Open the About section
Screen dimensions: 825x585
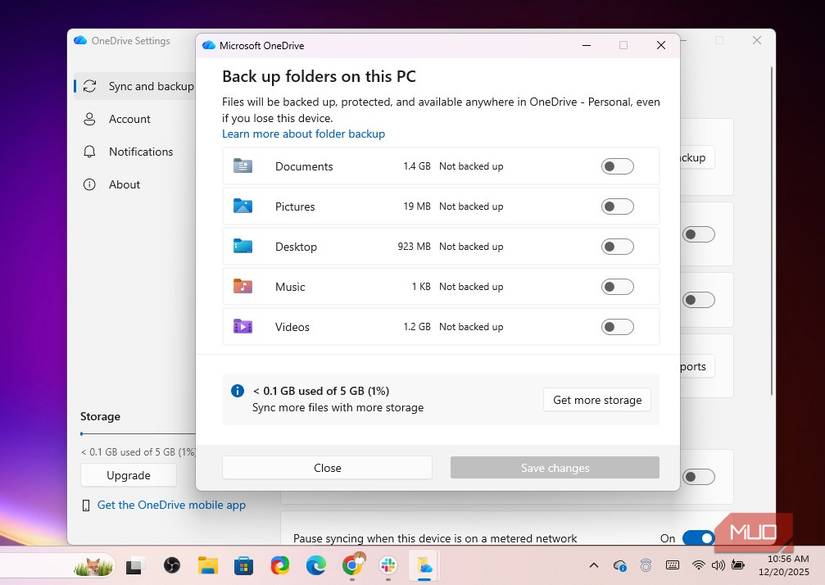[x=124, y=184]
